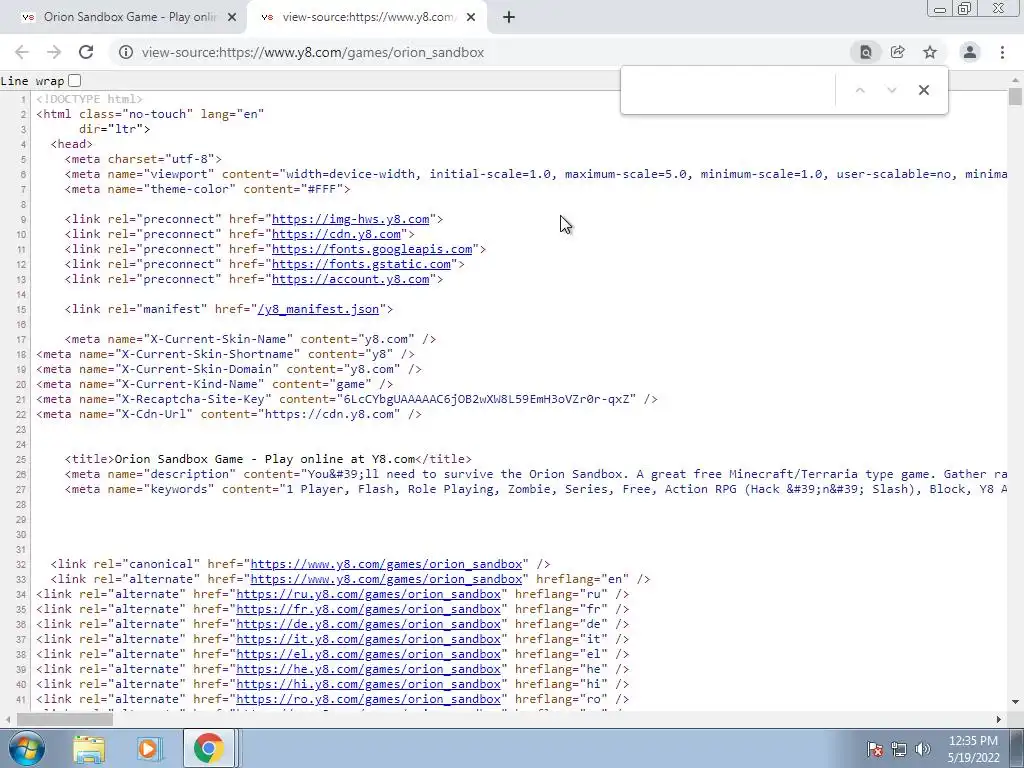Screen dimensions: 1024x768
Task: Click the horizontal scrollbar thumb
Action: coord(65,720)
